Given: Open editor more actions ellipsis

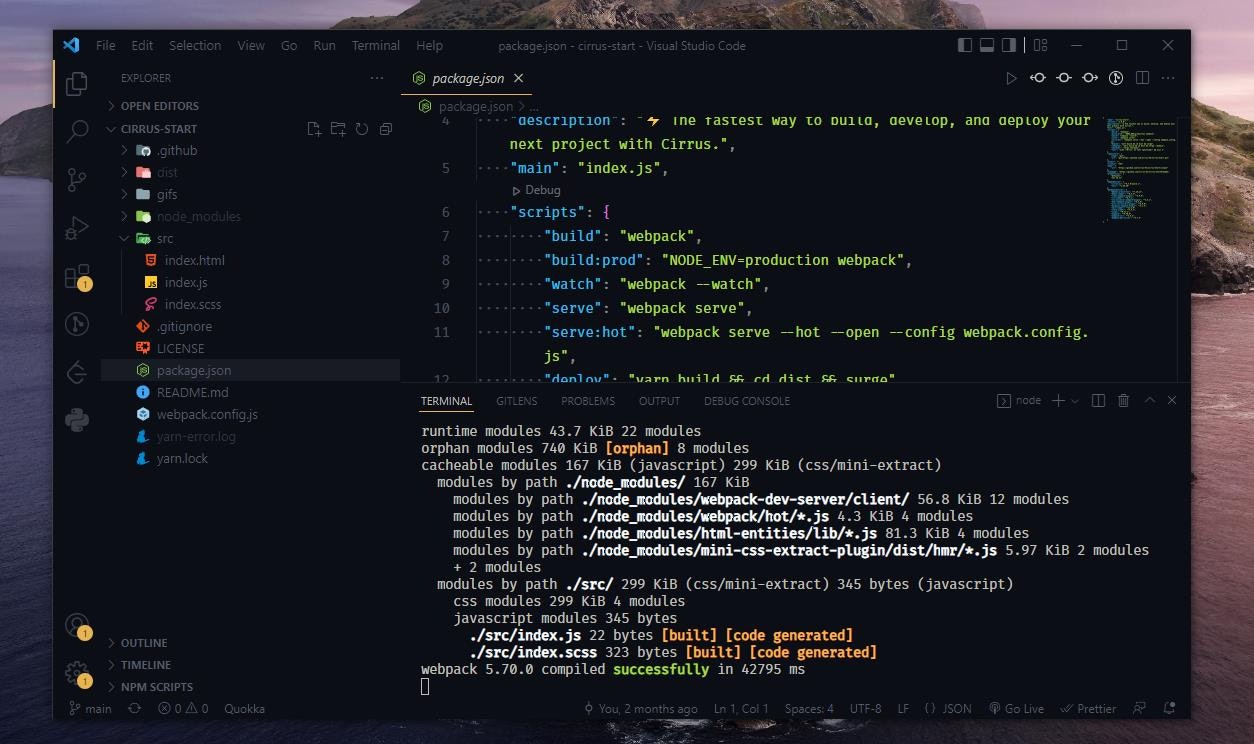Looking at the screenshot, I should pyautogui.click(x=1168, y=78).
